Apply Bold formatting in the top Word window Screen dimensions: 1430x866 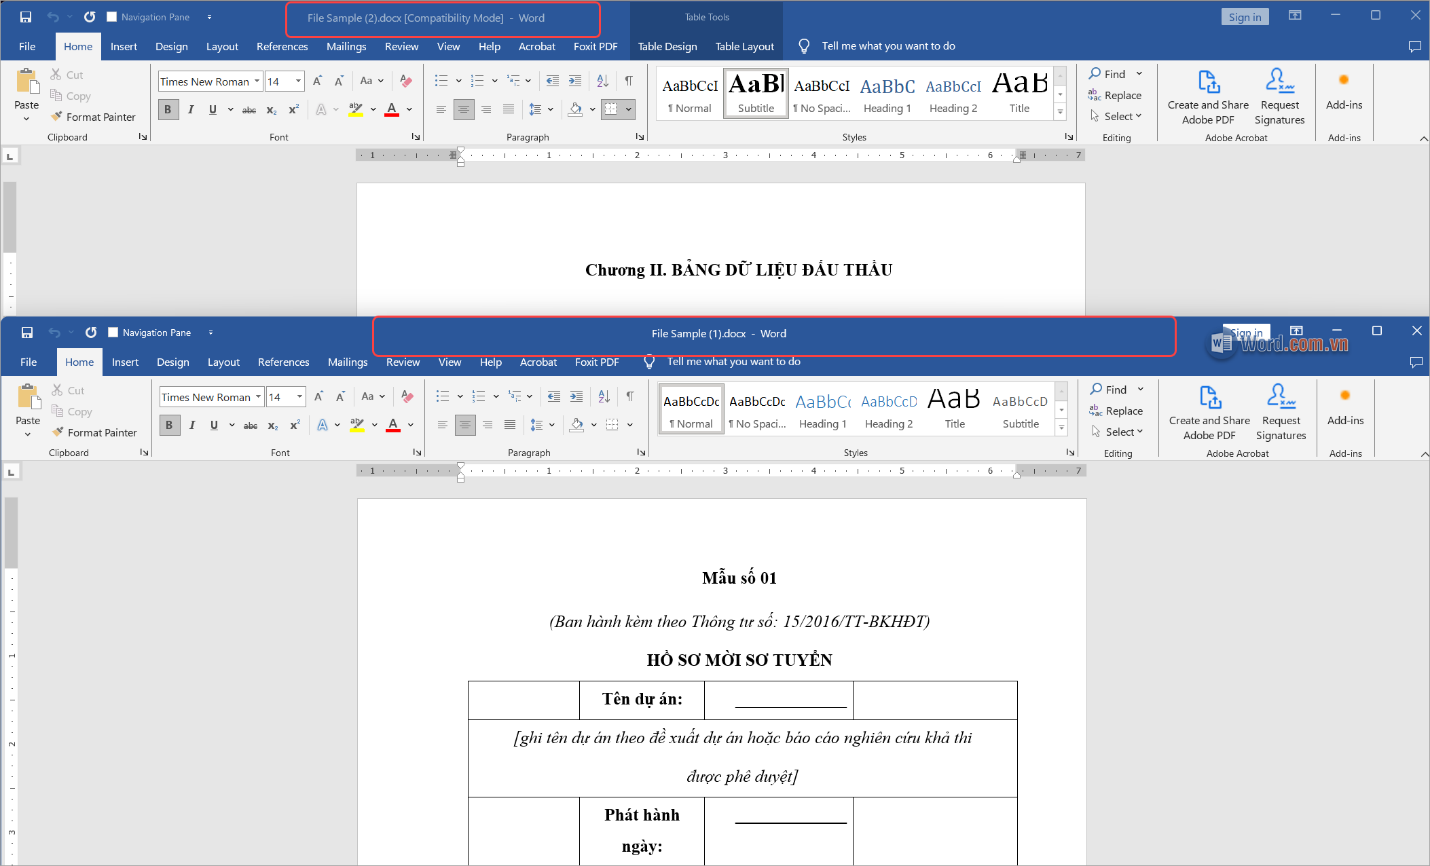tap(167, 109)
